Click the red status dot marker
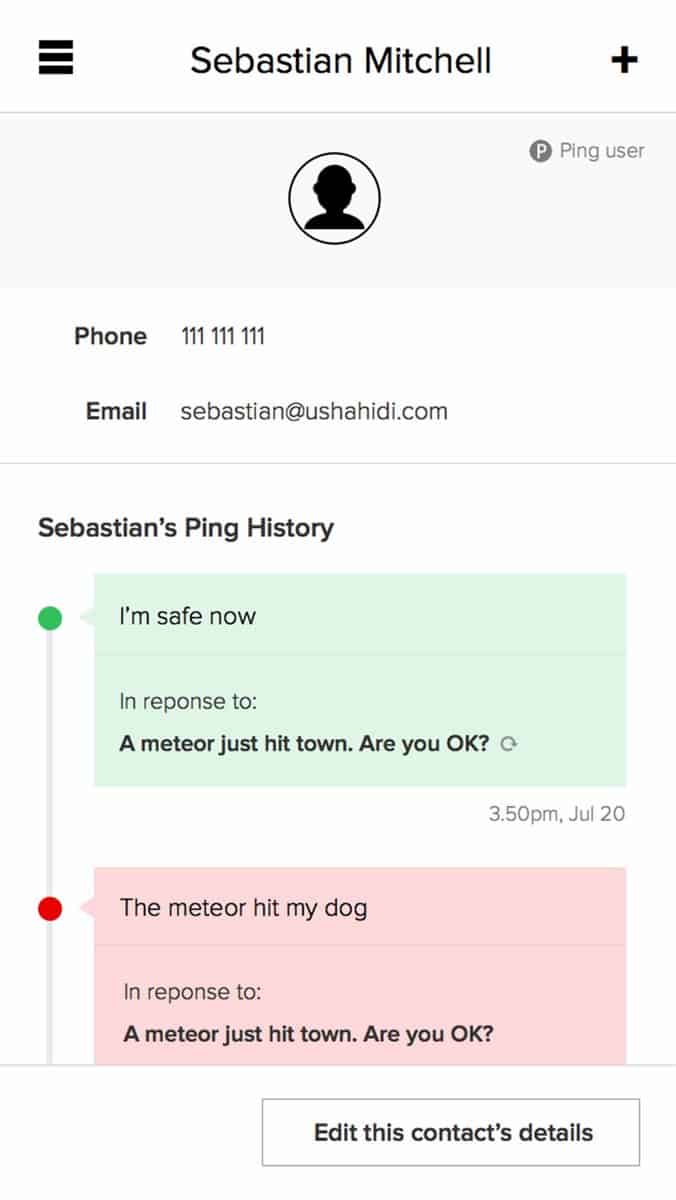The image size is (676, 1200). 50,909
